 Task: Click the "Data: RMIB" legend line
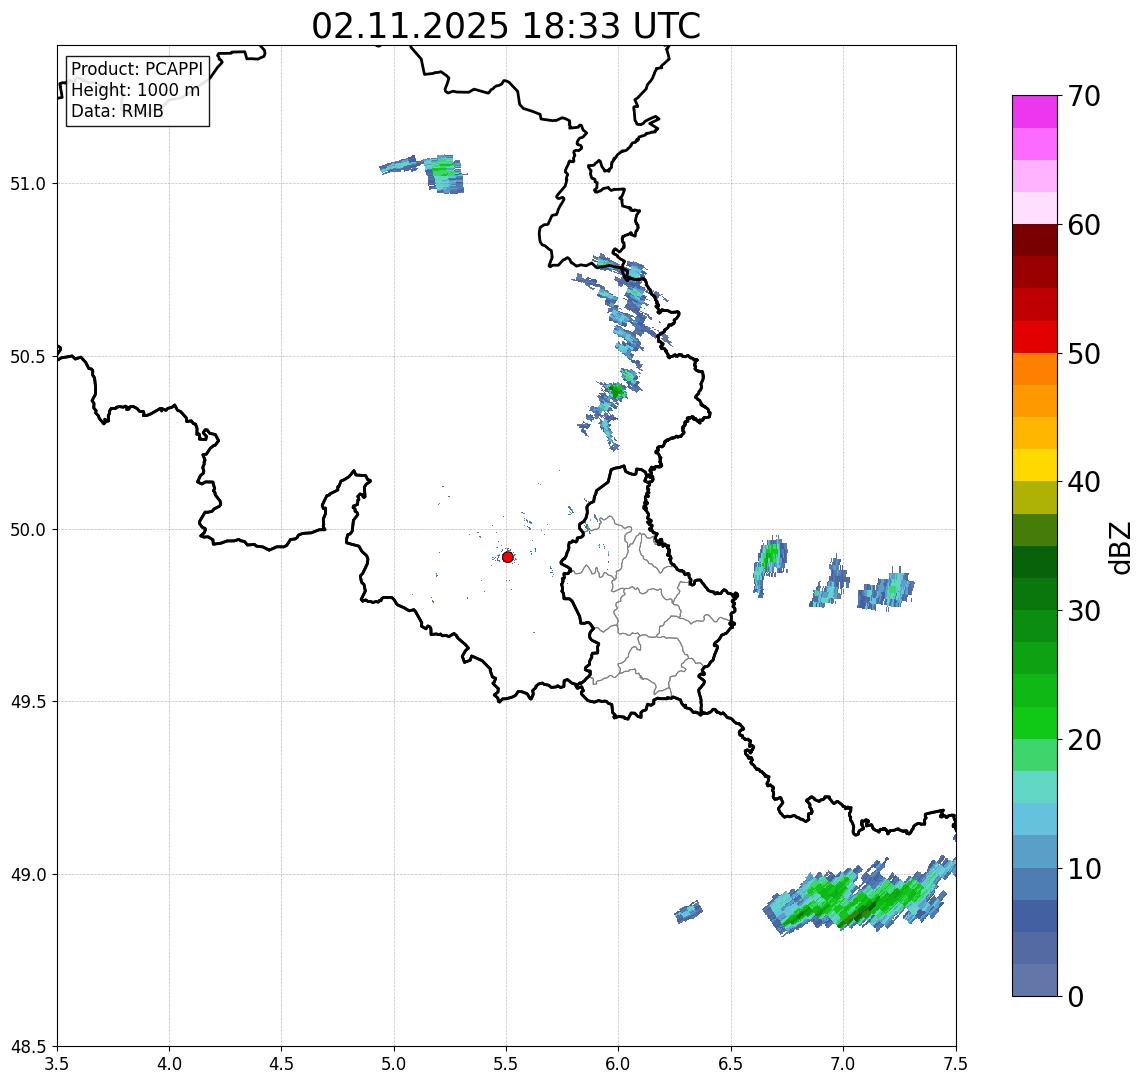click(x=117, y=111)
